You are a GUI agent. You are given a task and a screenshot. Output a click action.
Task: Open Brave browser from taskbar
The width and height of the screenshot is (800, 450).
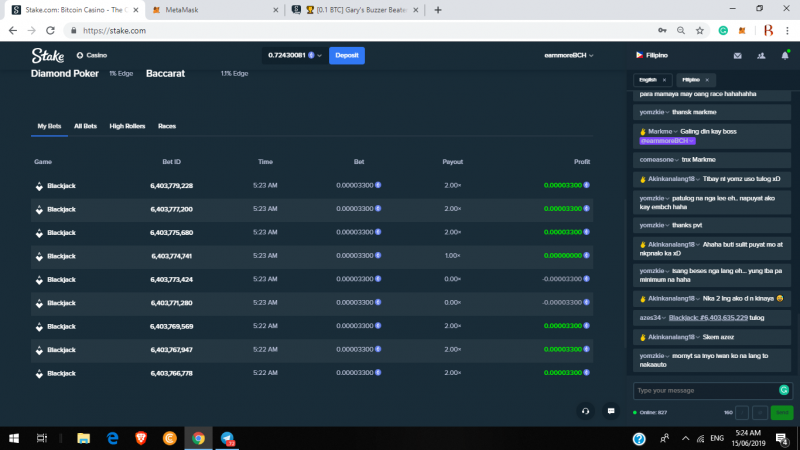(x=141, y=438)
